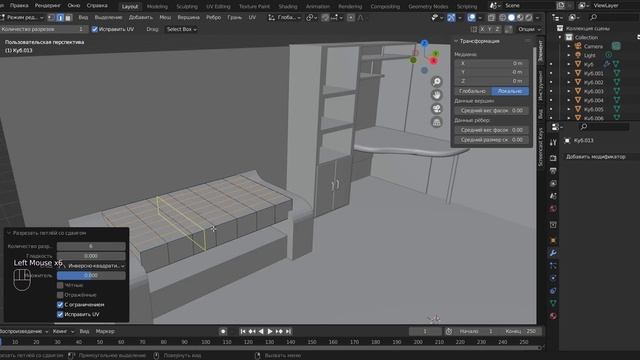Image resolution: width=640 pixels, height=360 pixels.
Task: Click the Camera object icon in outliner
Action: pos(578,46)
